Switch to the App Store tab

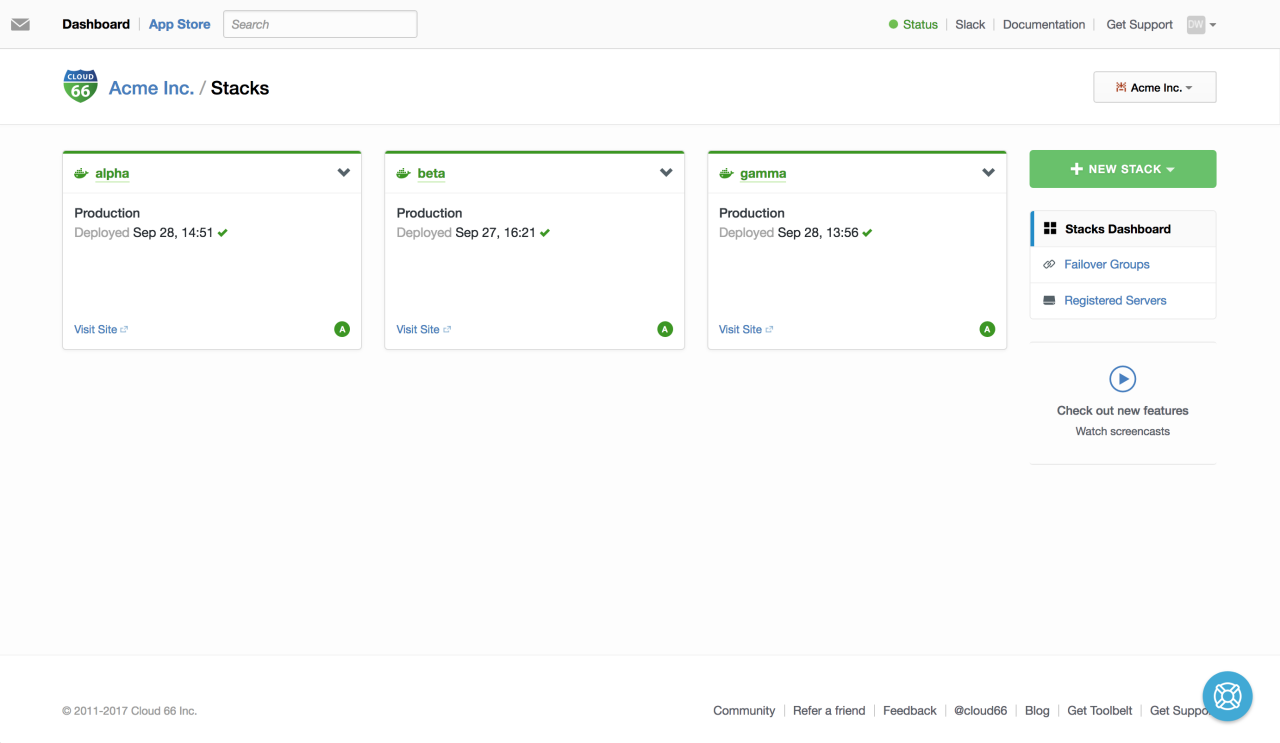[x=179, y=24]
